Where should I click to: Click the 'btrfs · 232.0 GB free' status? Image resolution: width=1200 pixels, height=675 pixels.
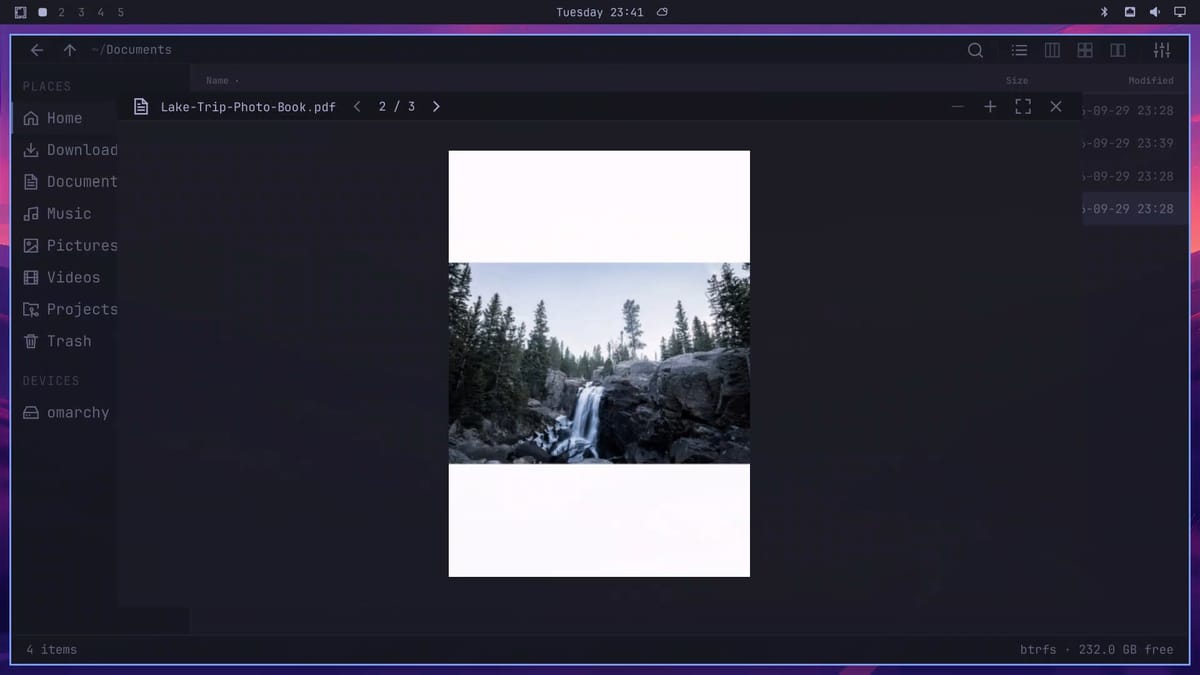pos(1097,650)
